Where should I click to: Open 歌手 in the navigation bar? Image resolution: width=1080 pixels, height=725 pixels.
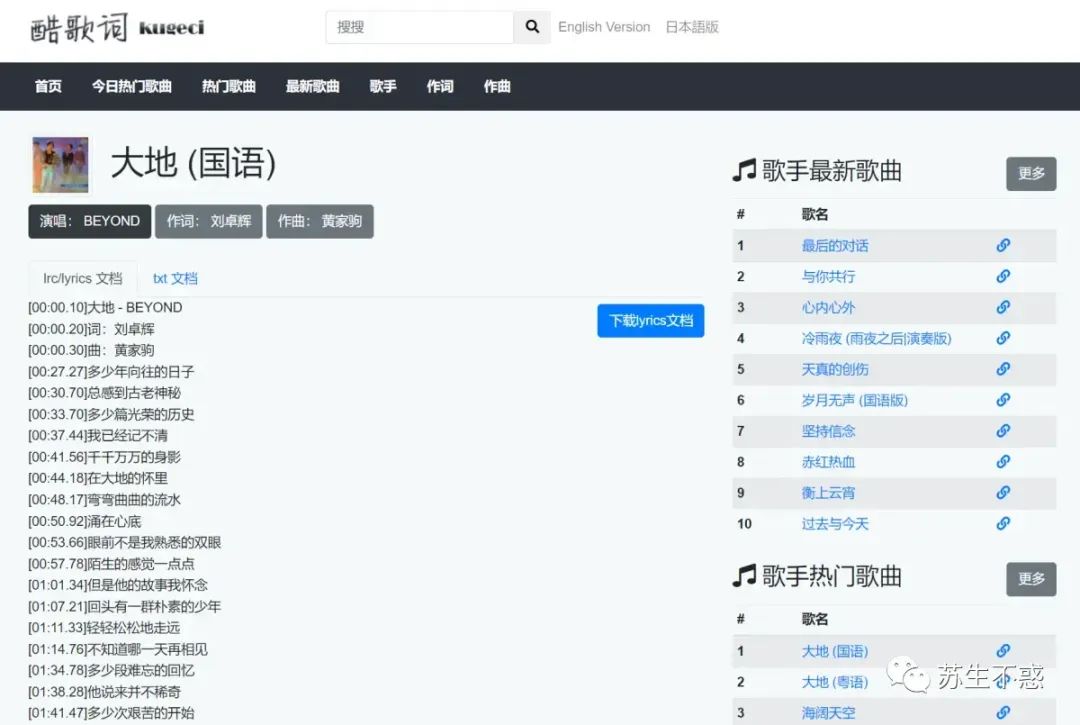(383, 86)
